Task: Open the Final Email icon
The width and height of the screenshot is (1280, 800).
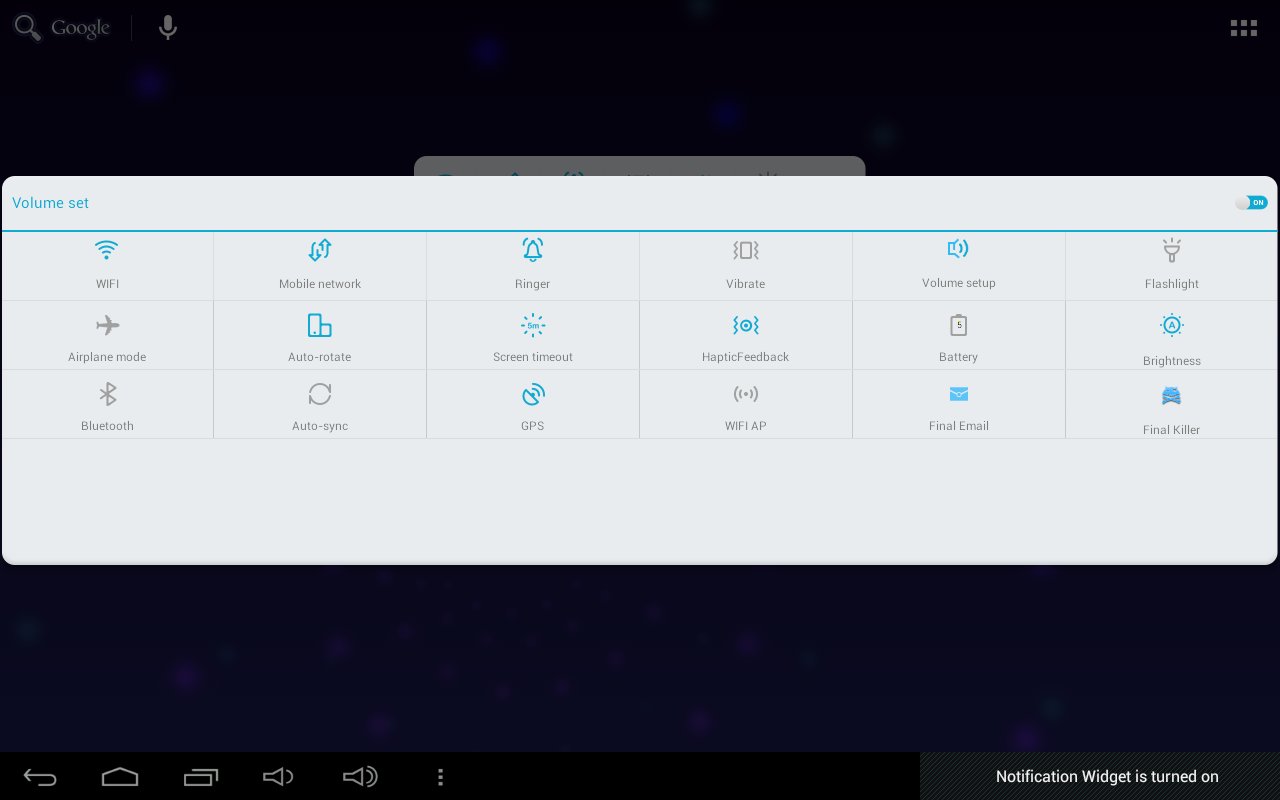Action: [958, 394]
